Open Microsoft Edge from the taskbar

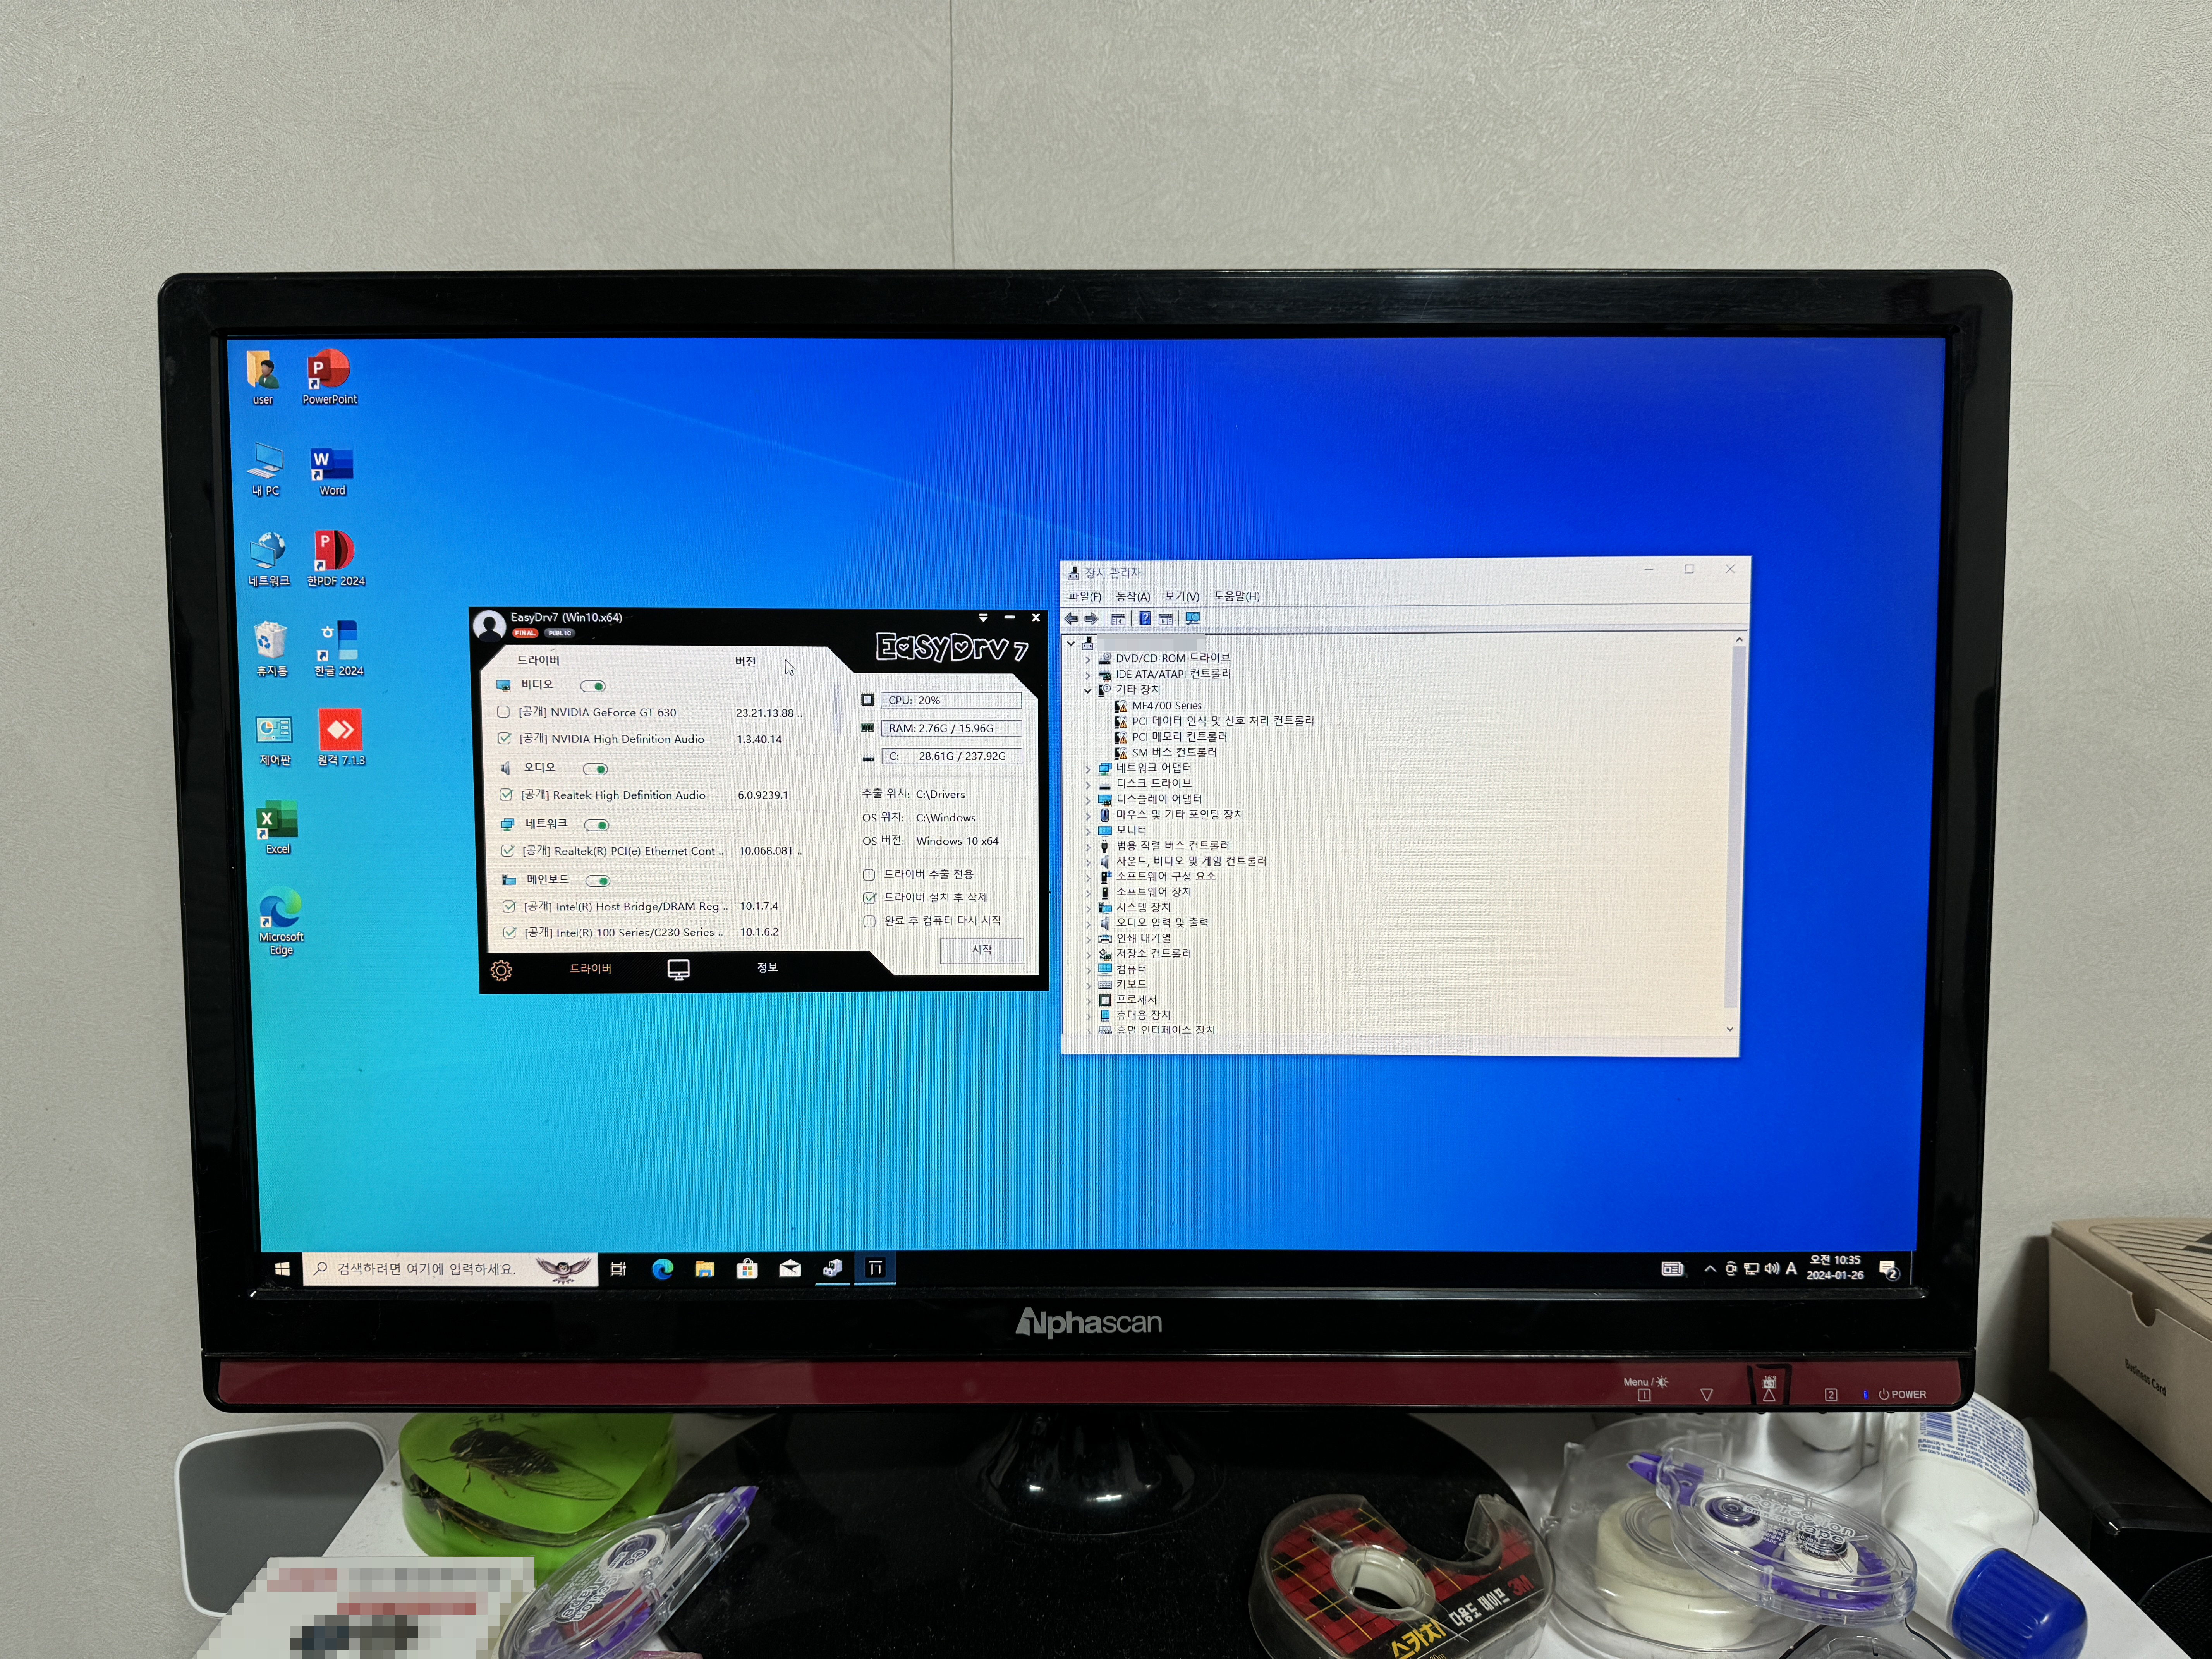[662, 1269]
